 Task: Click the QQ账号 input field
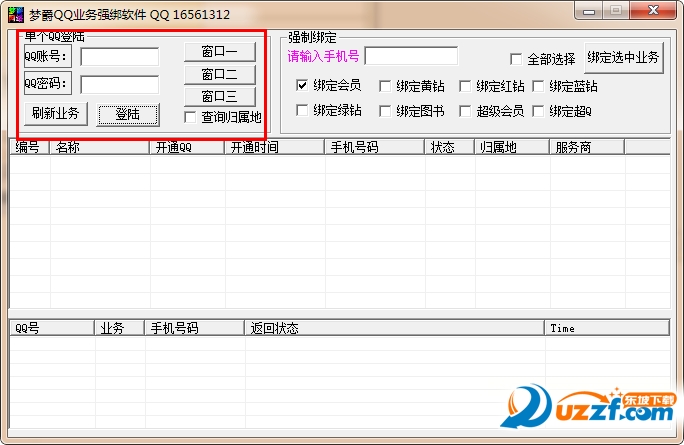tap(120, 57)
